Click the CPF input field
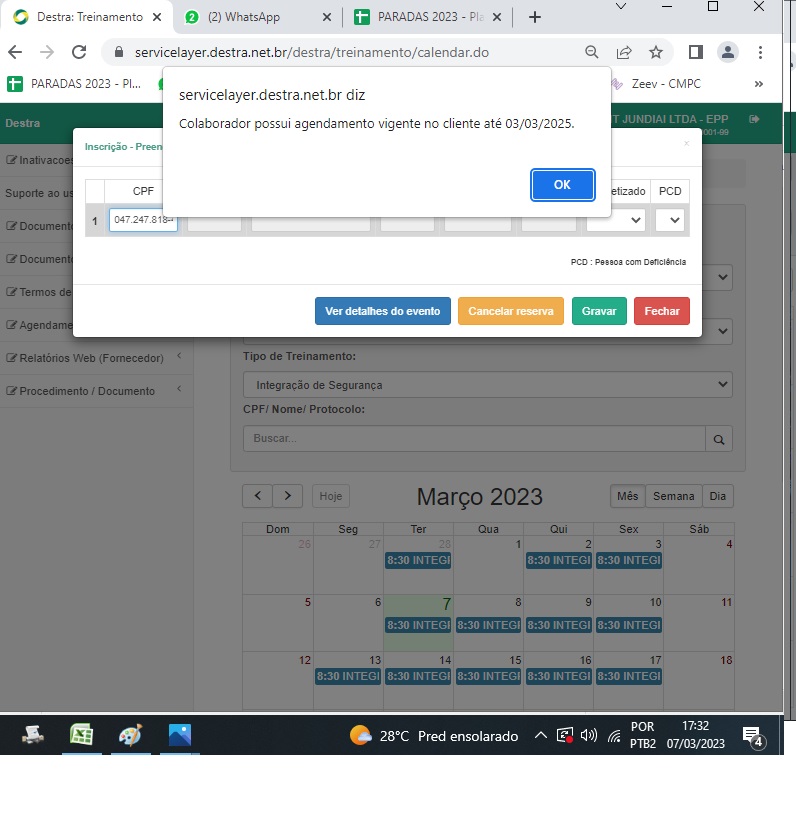The image size is (796, 840). (x=143, y=220)
